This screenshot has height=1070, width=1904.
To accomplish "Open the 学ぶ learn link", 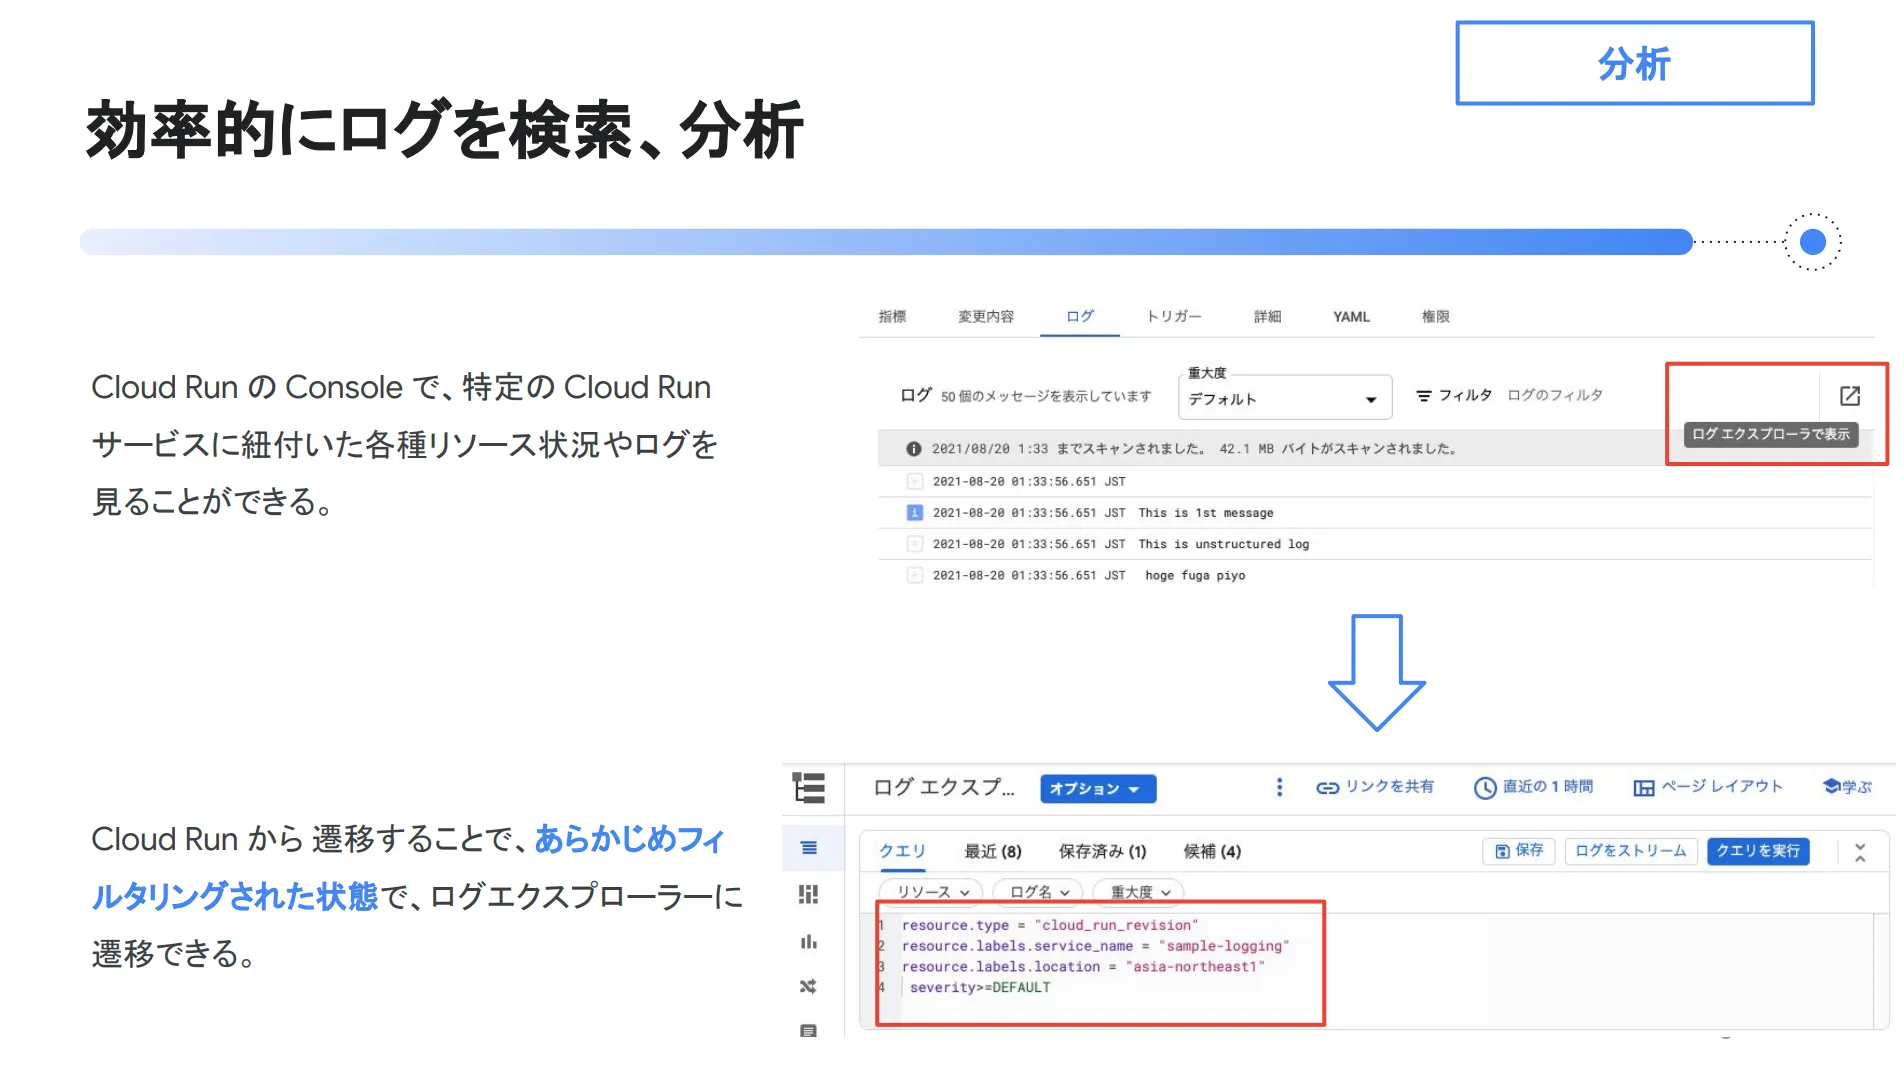I will coord(1847,787).
